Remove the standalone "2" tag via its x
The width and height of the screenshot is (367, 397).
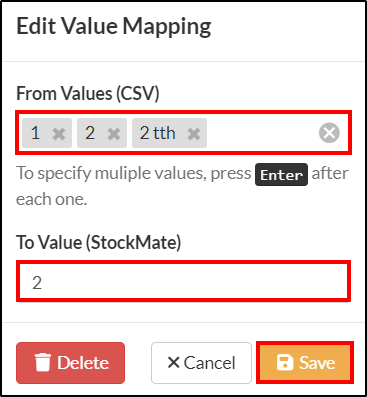114,134
